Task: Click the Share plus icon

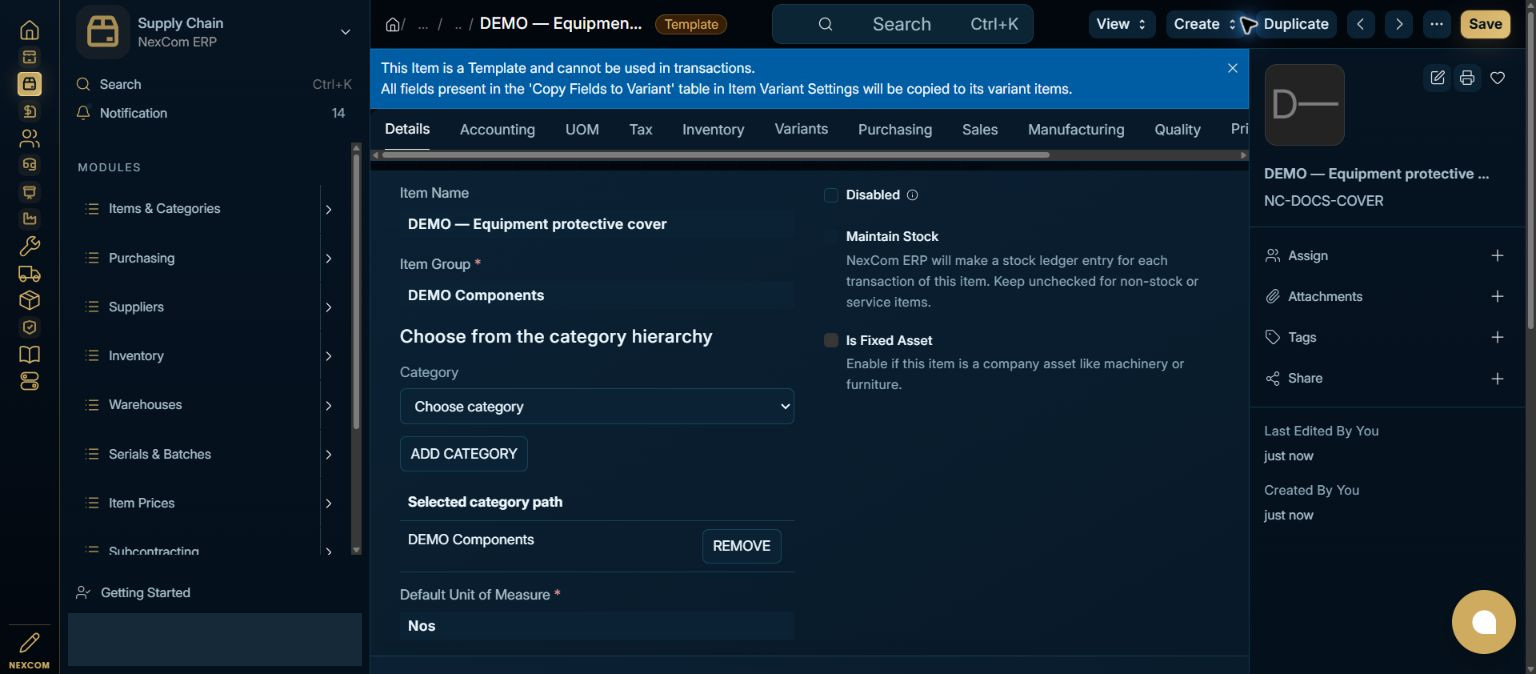Action: tap(1497, 379)
